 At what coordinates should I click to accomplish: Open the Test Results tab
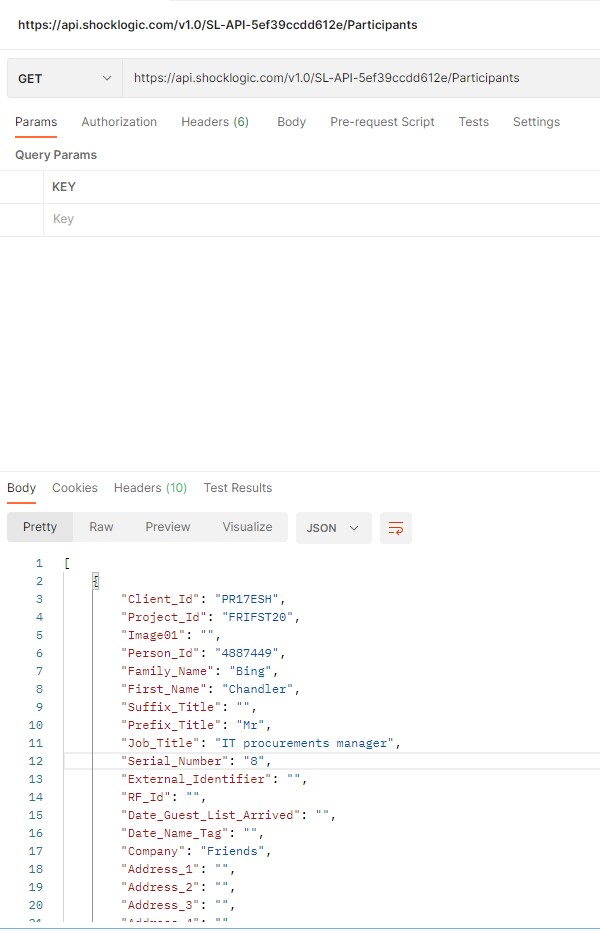coord(237,488)
